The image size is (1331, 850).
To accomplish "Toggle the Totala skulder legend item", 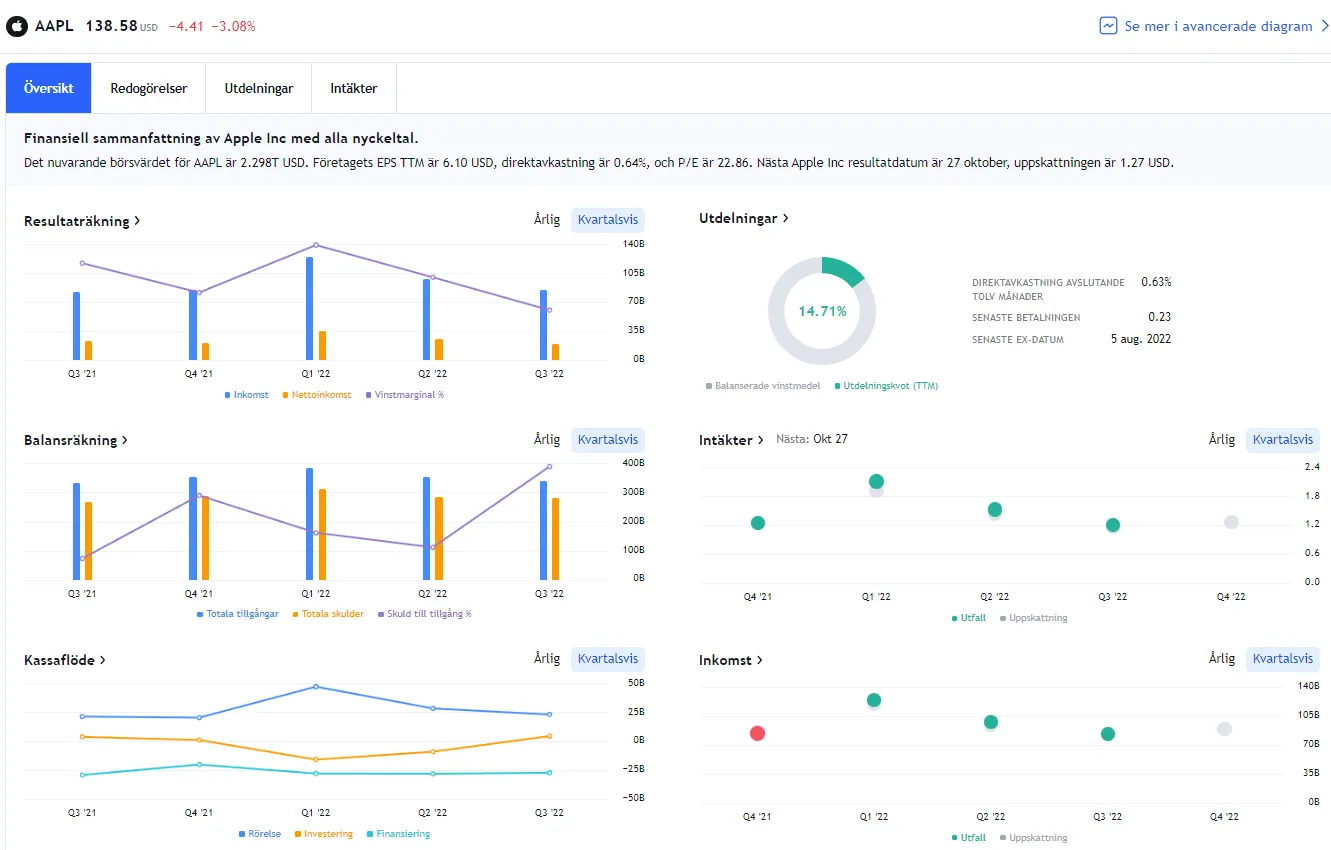I will tap(328, 614).
